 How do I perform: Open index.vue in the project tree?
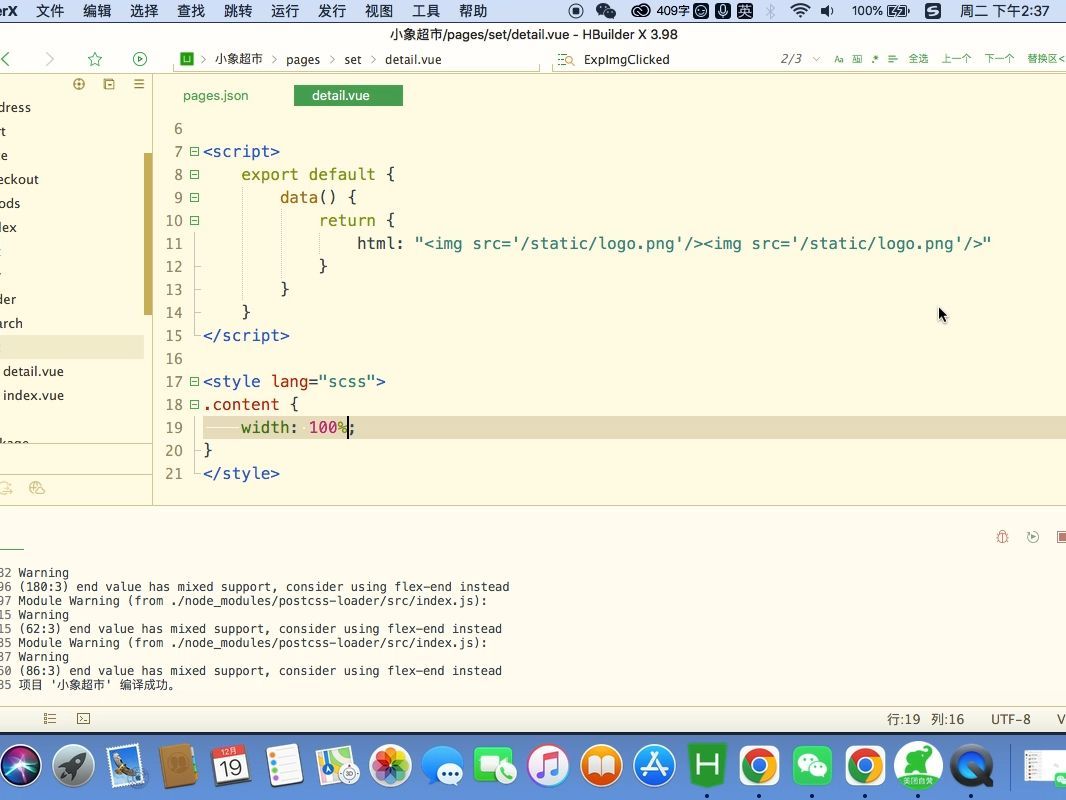click(x=33, y=396)
